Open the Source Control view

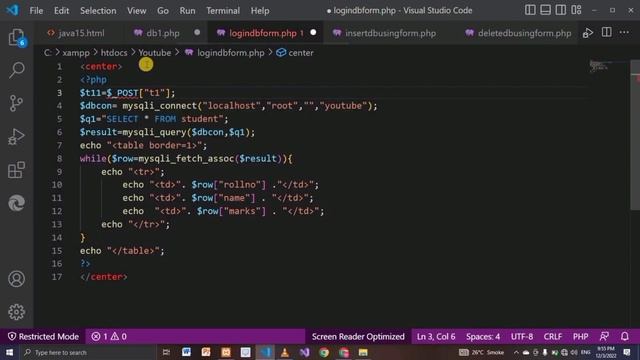tap(16, 103)
